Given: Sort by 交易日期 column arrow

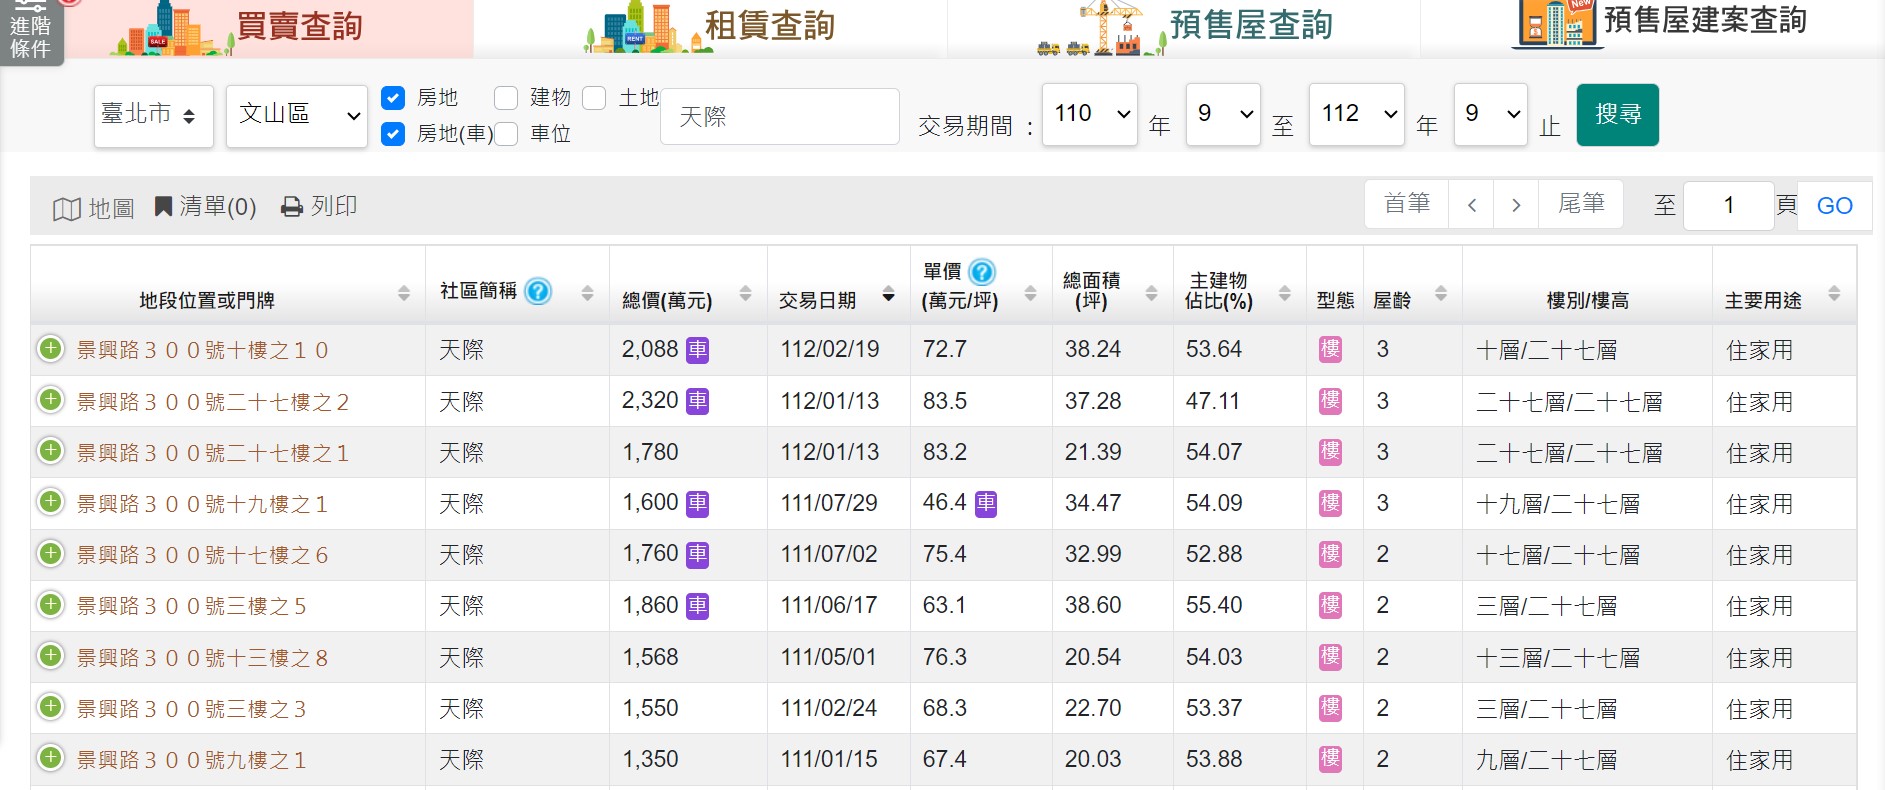Looking at the screenshot, I should [888, 294].
